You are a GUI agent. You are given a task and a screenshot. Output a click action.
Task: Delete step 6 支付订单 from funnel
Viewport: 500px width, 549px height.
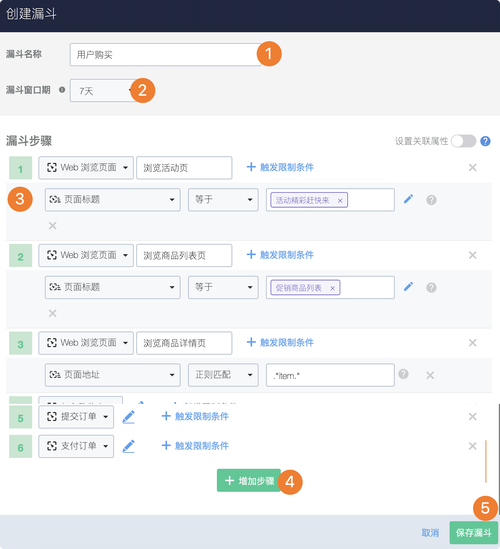pos(472,446)
